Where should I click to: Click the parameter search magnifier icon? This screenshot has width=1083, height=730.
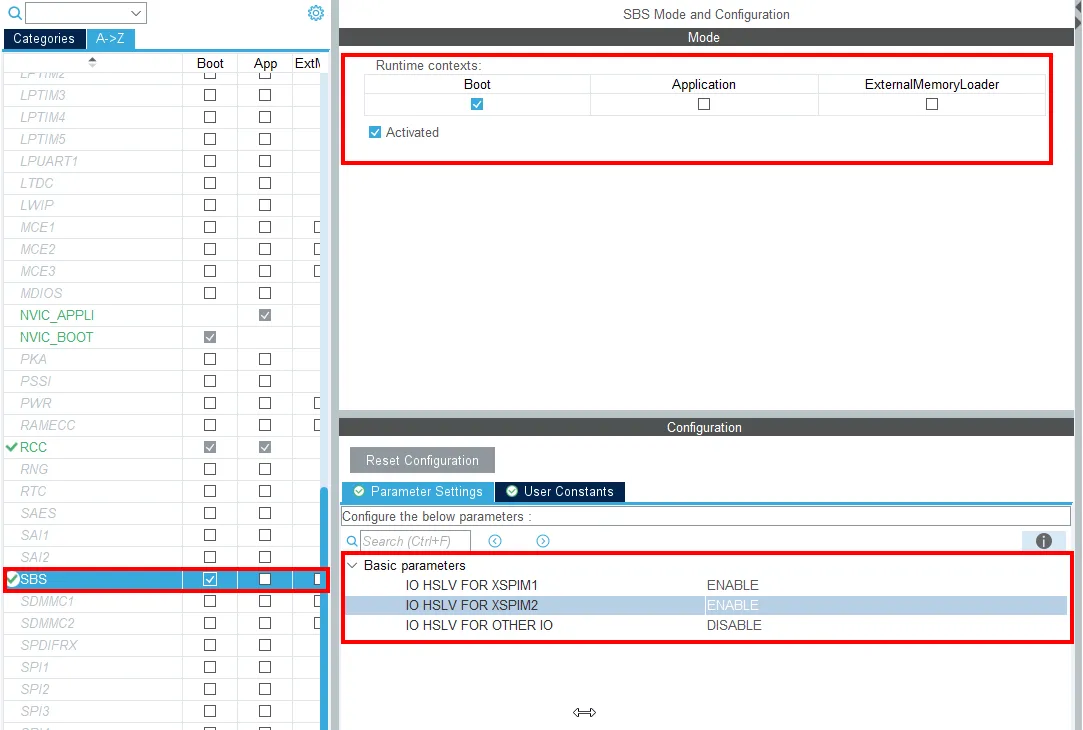(x=352, y=541)
